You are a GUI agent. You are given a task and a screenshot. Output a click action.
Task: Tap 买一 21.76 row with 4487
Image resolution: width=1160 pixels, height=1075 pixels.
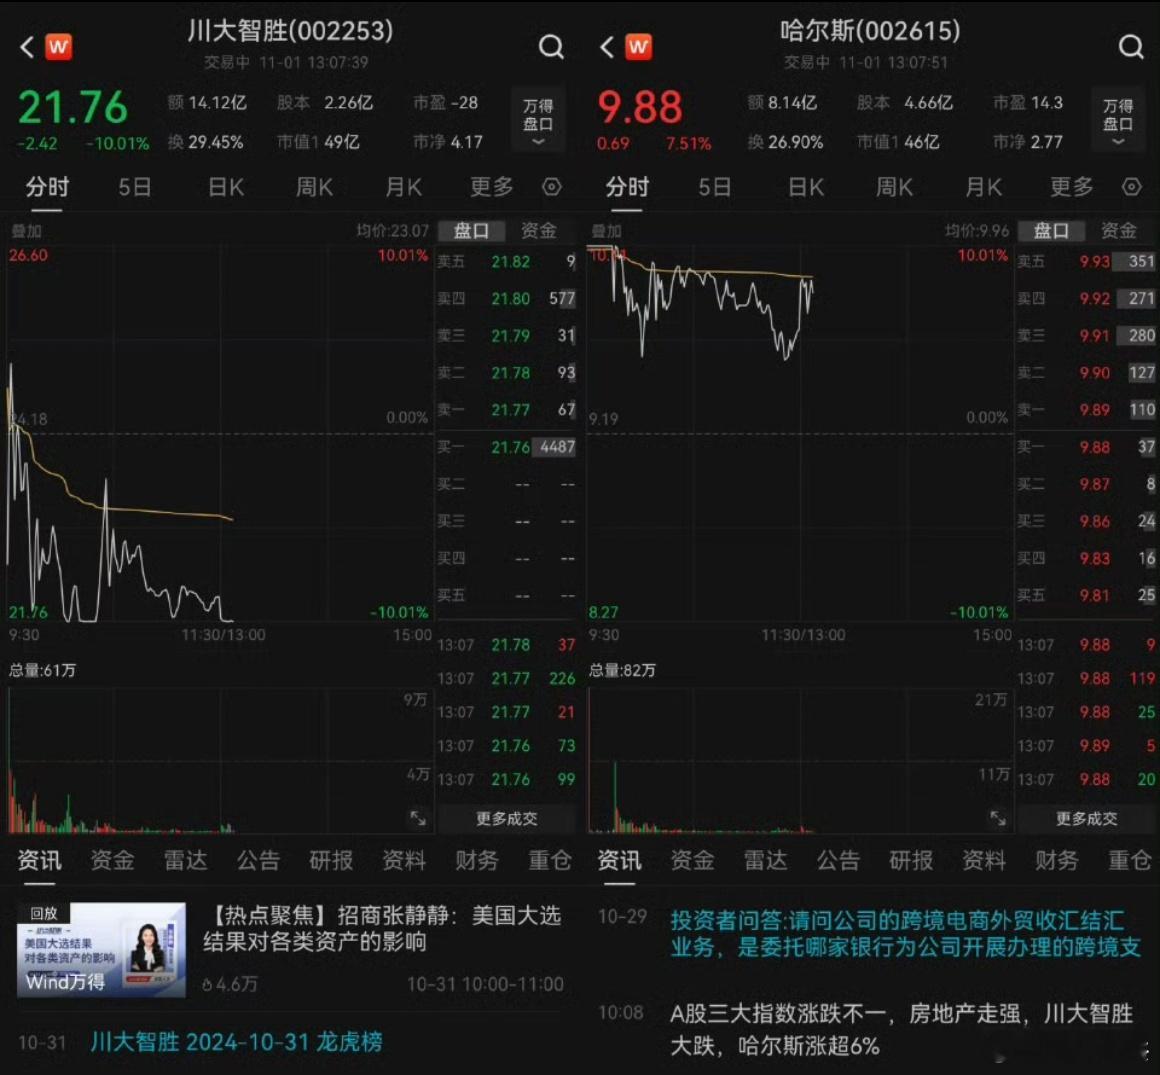(x=507, y=447)
